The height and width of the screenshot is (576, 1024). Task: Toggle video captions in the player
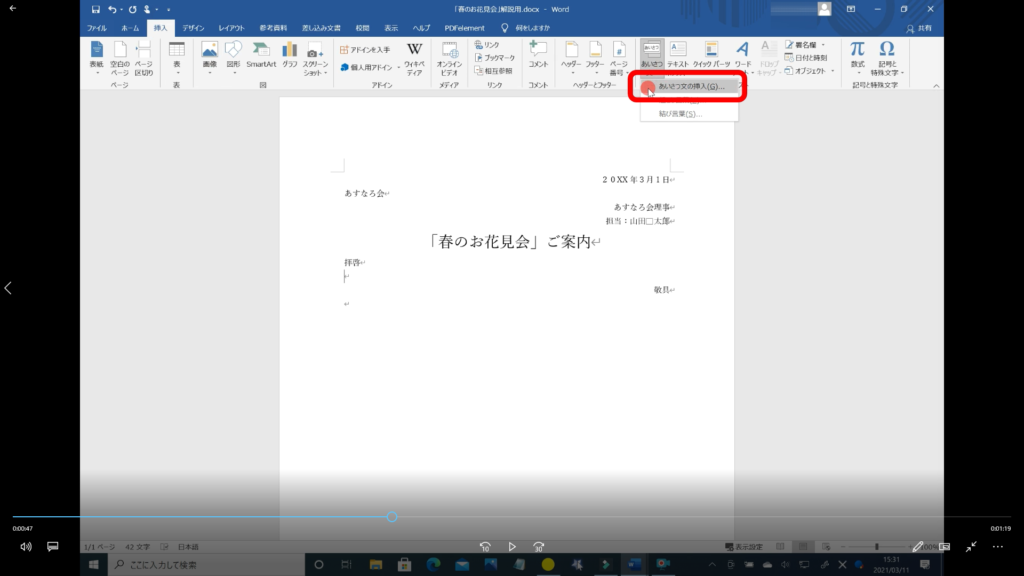click(53, 547)
